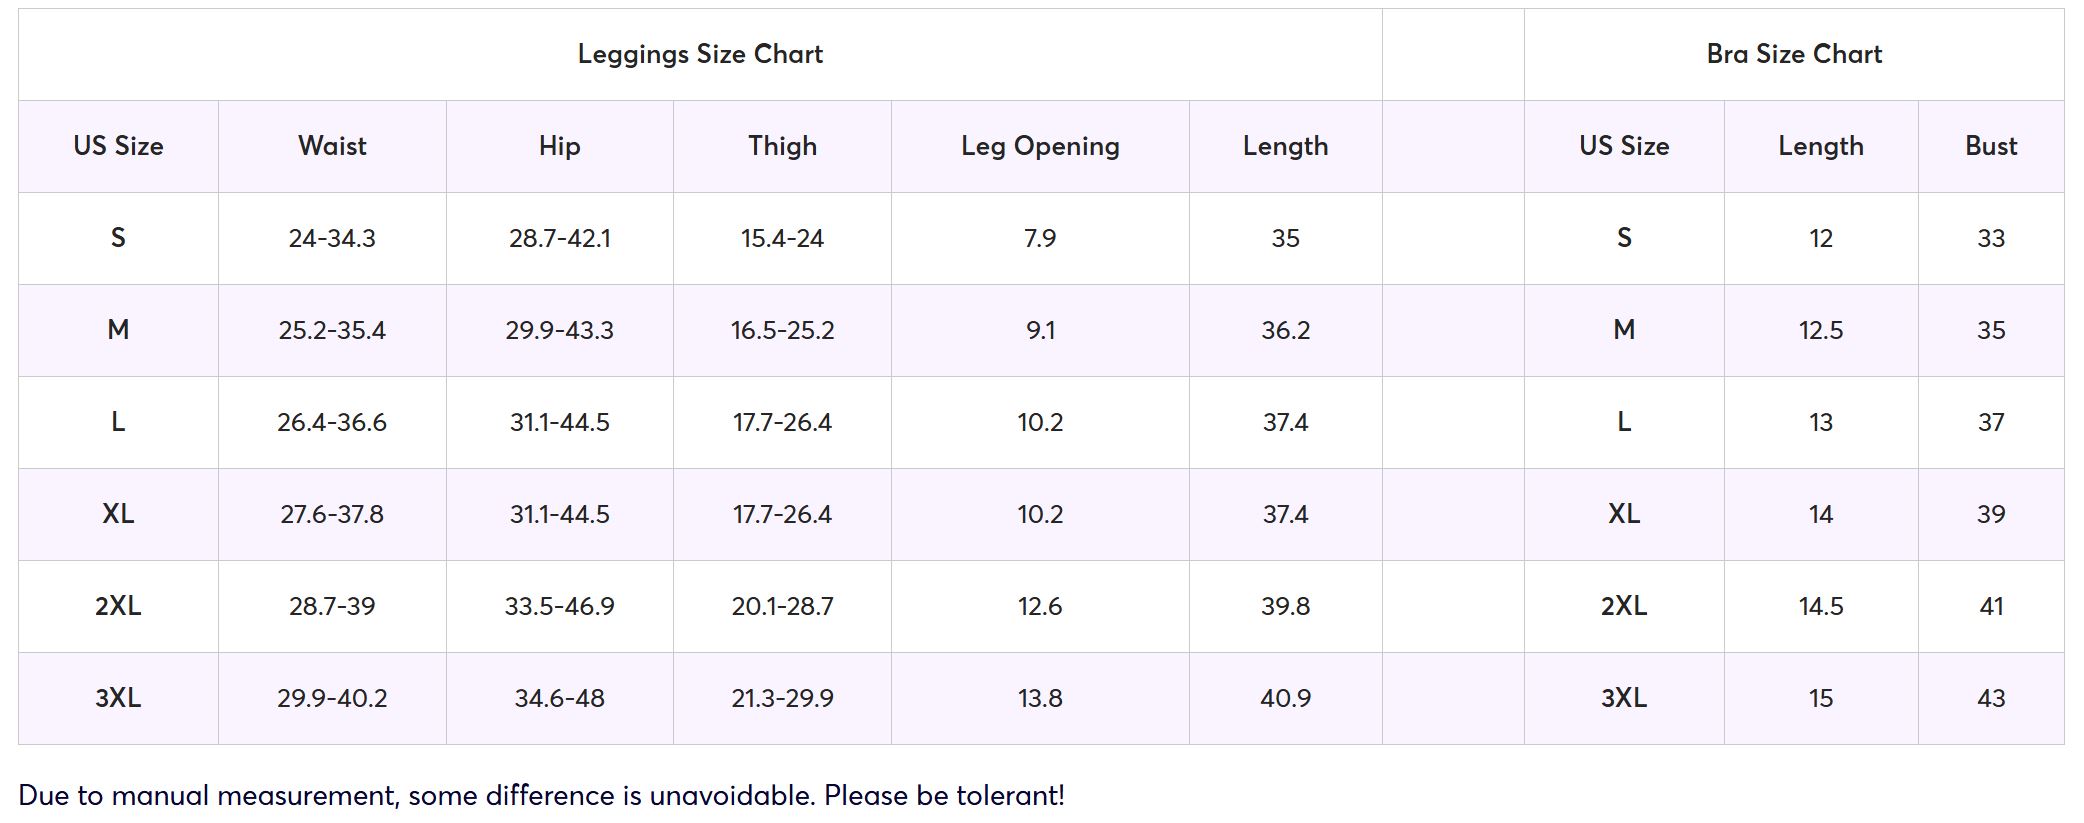The height and width of the screenshot is (823, 2084).
Task: Click the Thigh column header
Action: click(782, 146)
